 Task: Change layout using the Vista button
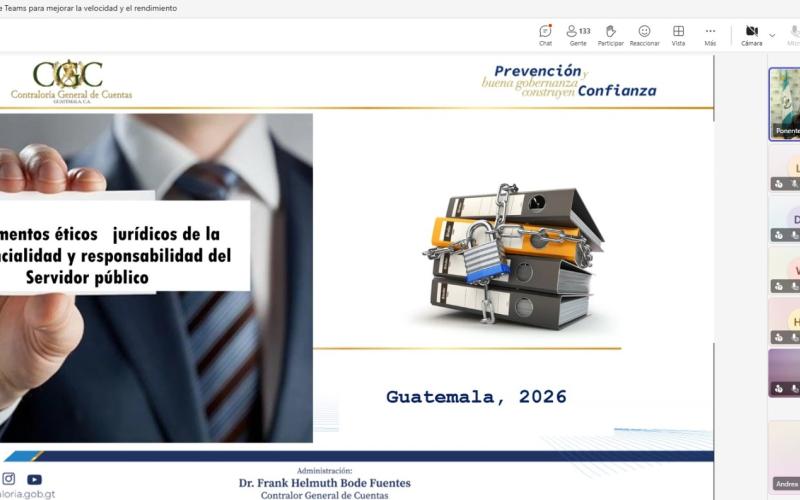[678, 36]
